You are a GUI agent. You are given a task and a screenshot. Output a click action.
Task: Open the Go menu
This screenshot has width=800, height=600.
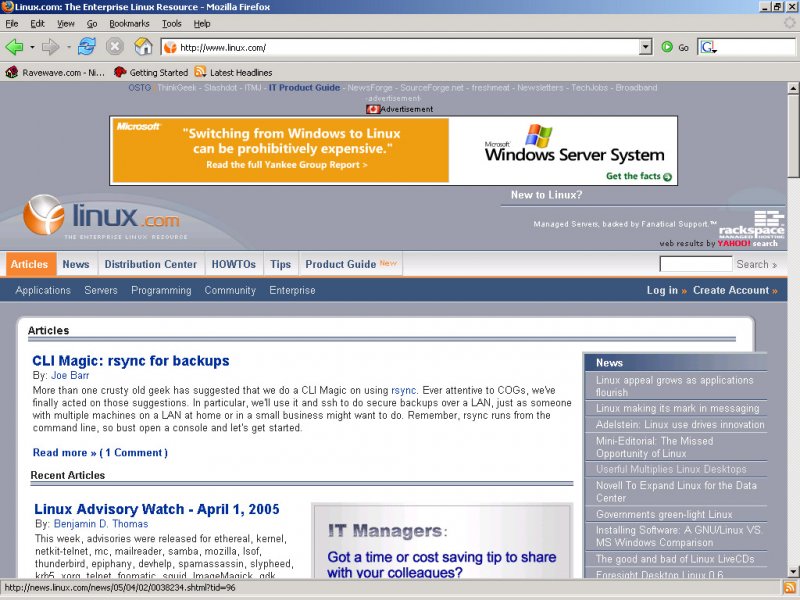(x=92, y=23)
